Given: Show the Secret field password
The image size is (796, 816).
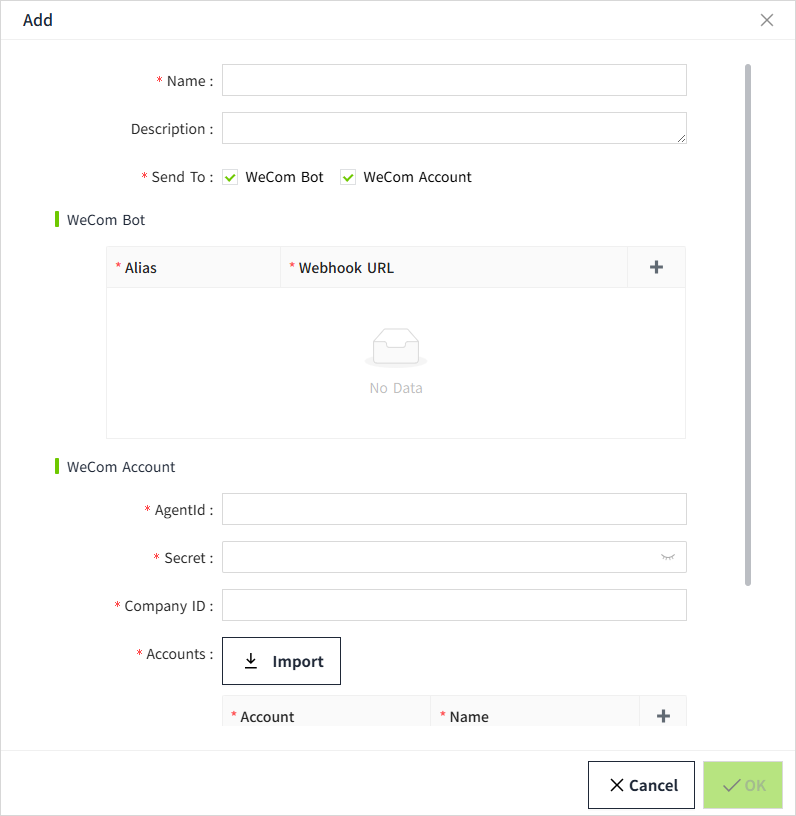Looking at the screenshot, I should pyautogui.click(x=668, y=557).
